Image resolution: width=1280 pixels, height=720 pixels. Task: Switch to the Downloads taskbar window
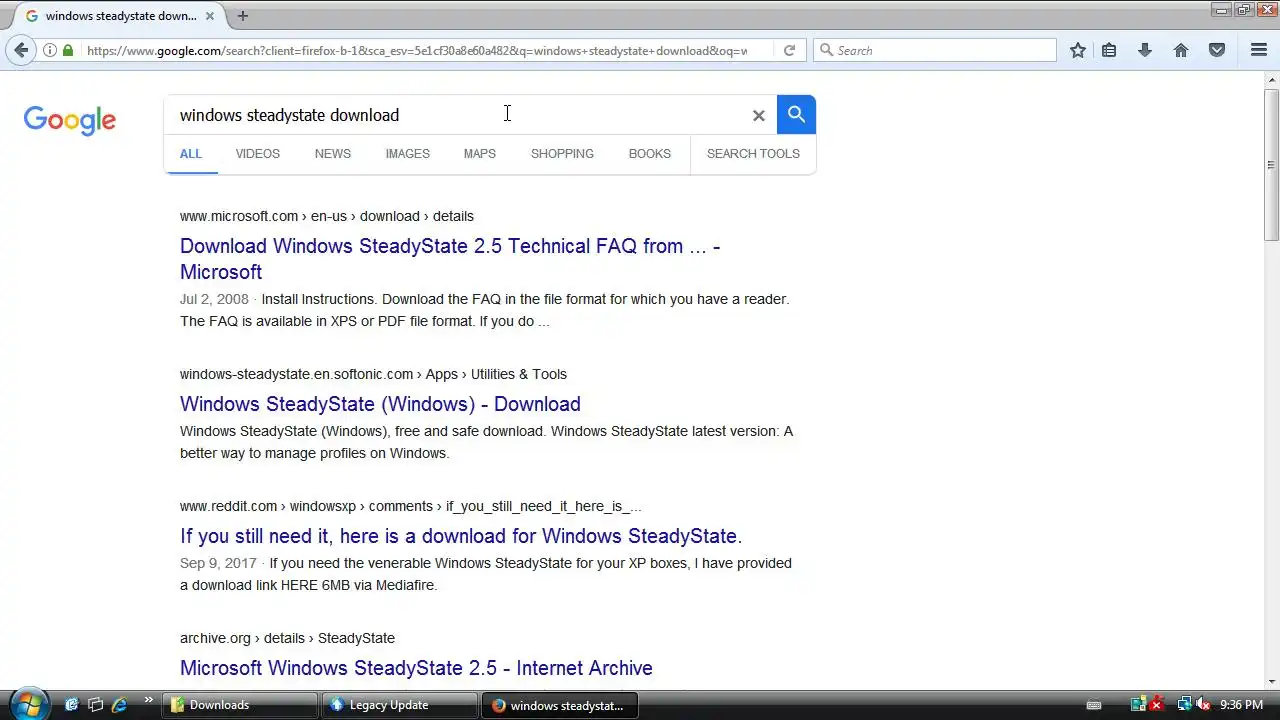pos(241,705)
